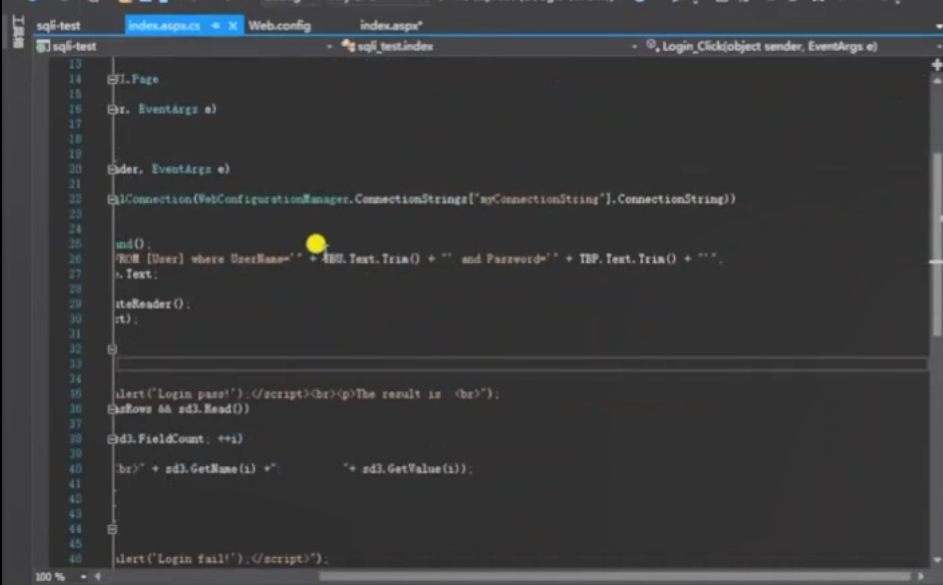Open the document tab overflow list arrow
The height and width of the screenshot is (585, 943).
click(938, 26)
